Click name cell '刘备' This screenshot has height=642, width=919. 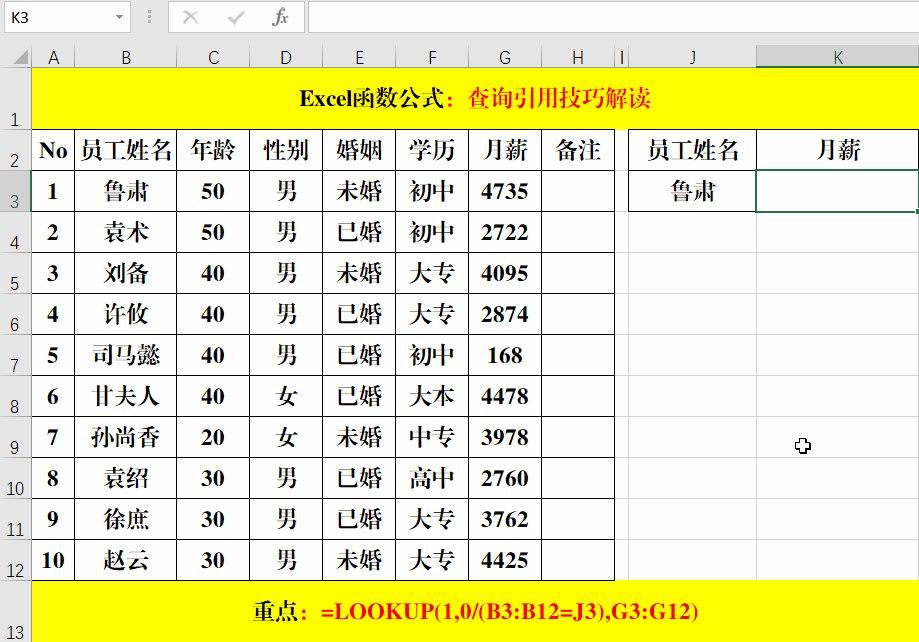[x=125, y=273]
